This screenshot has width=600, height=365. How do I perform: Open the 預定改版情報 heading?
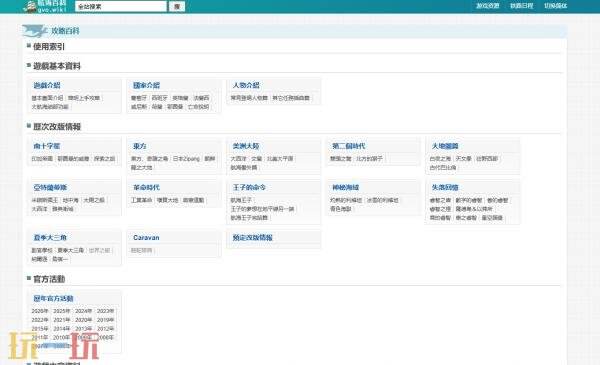click(x=253, y=238)
